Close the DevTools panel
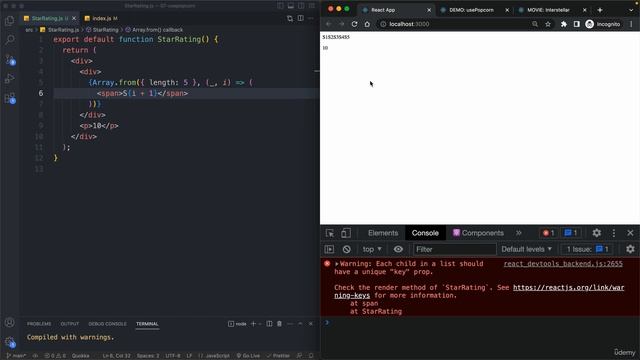This screenshot has height=360, width=640. point(630,233)
